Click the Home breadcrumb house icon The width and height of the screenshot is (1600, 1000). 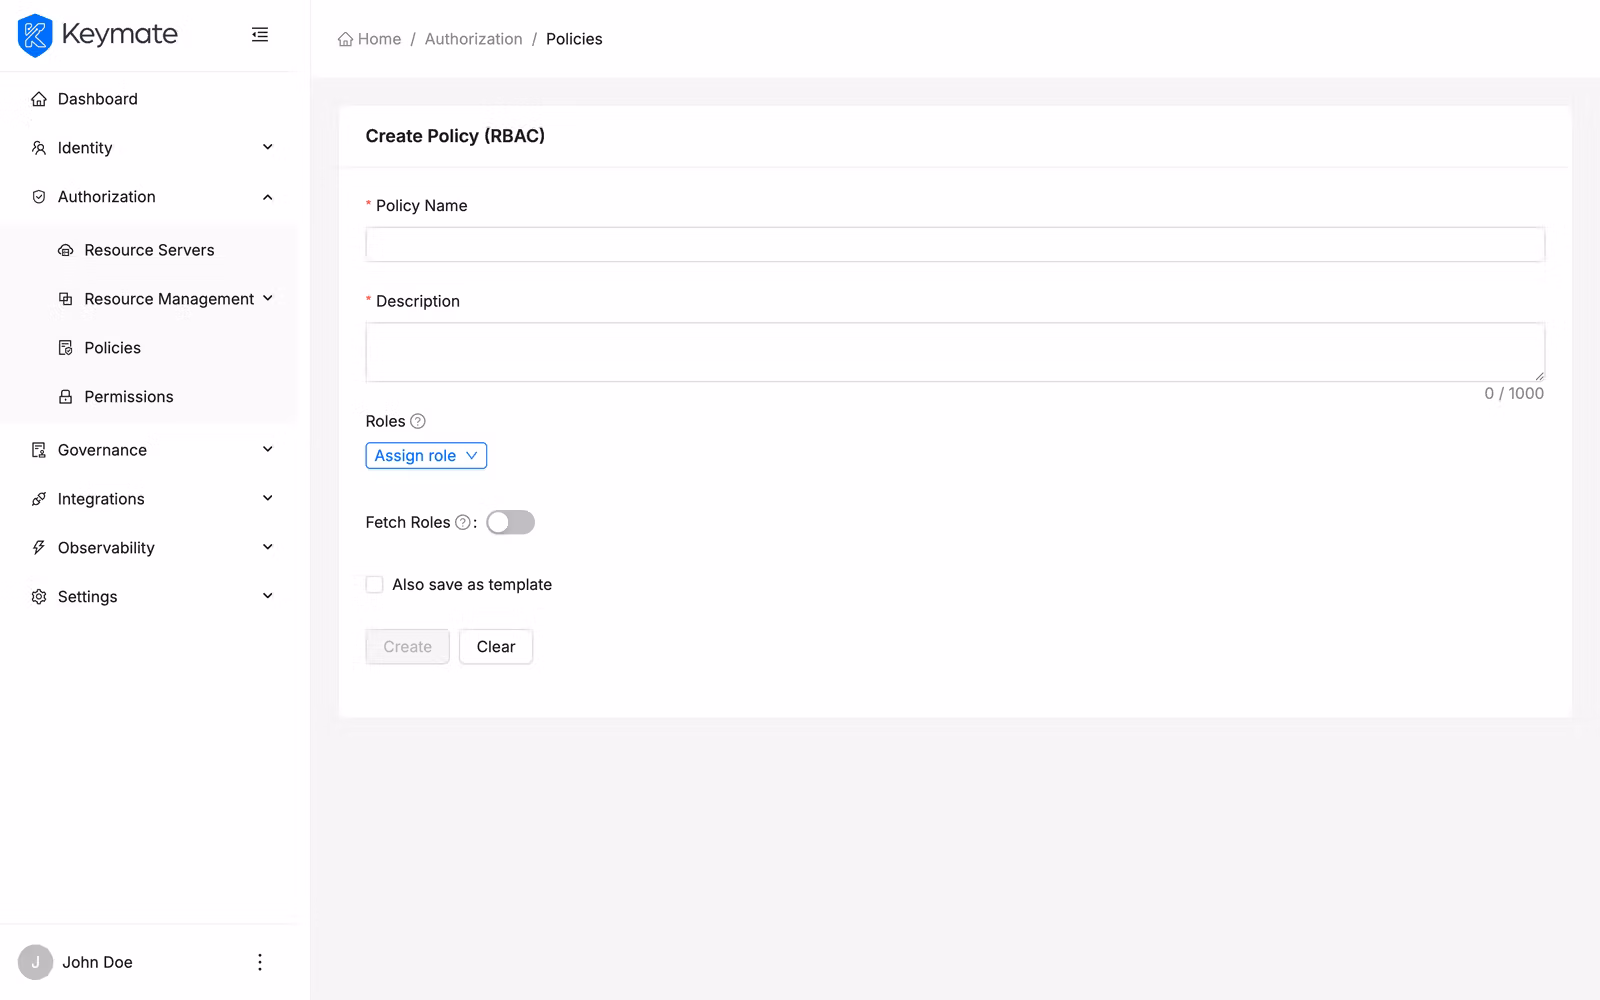pyautogui.click(x=343, y=38)
